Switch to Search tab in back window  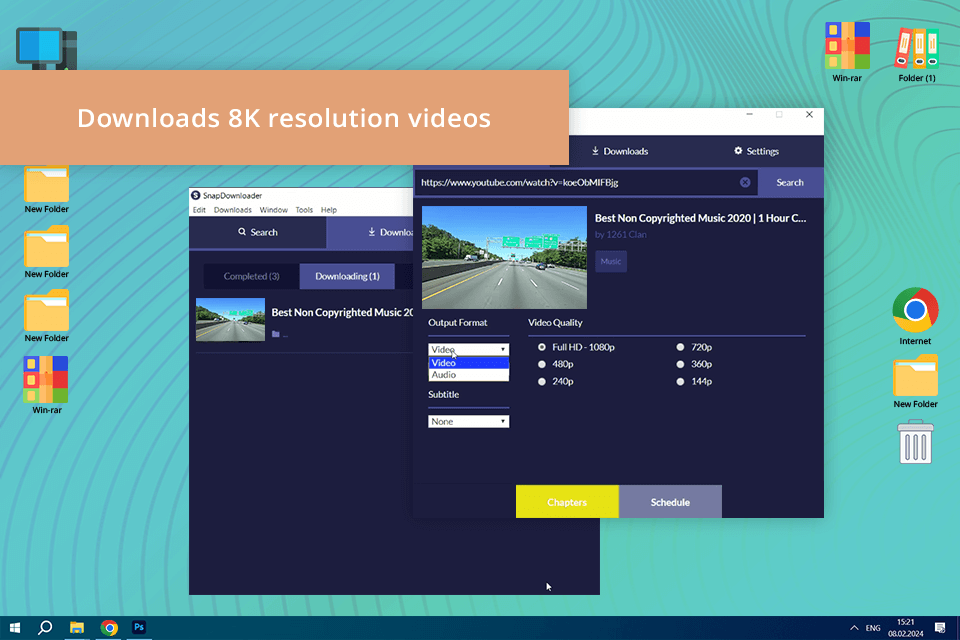[258, 232]
